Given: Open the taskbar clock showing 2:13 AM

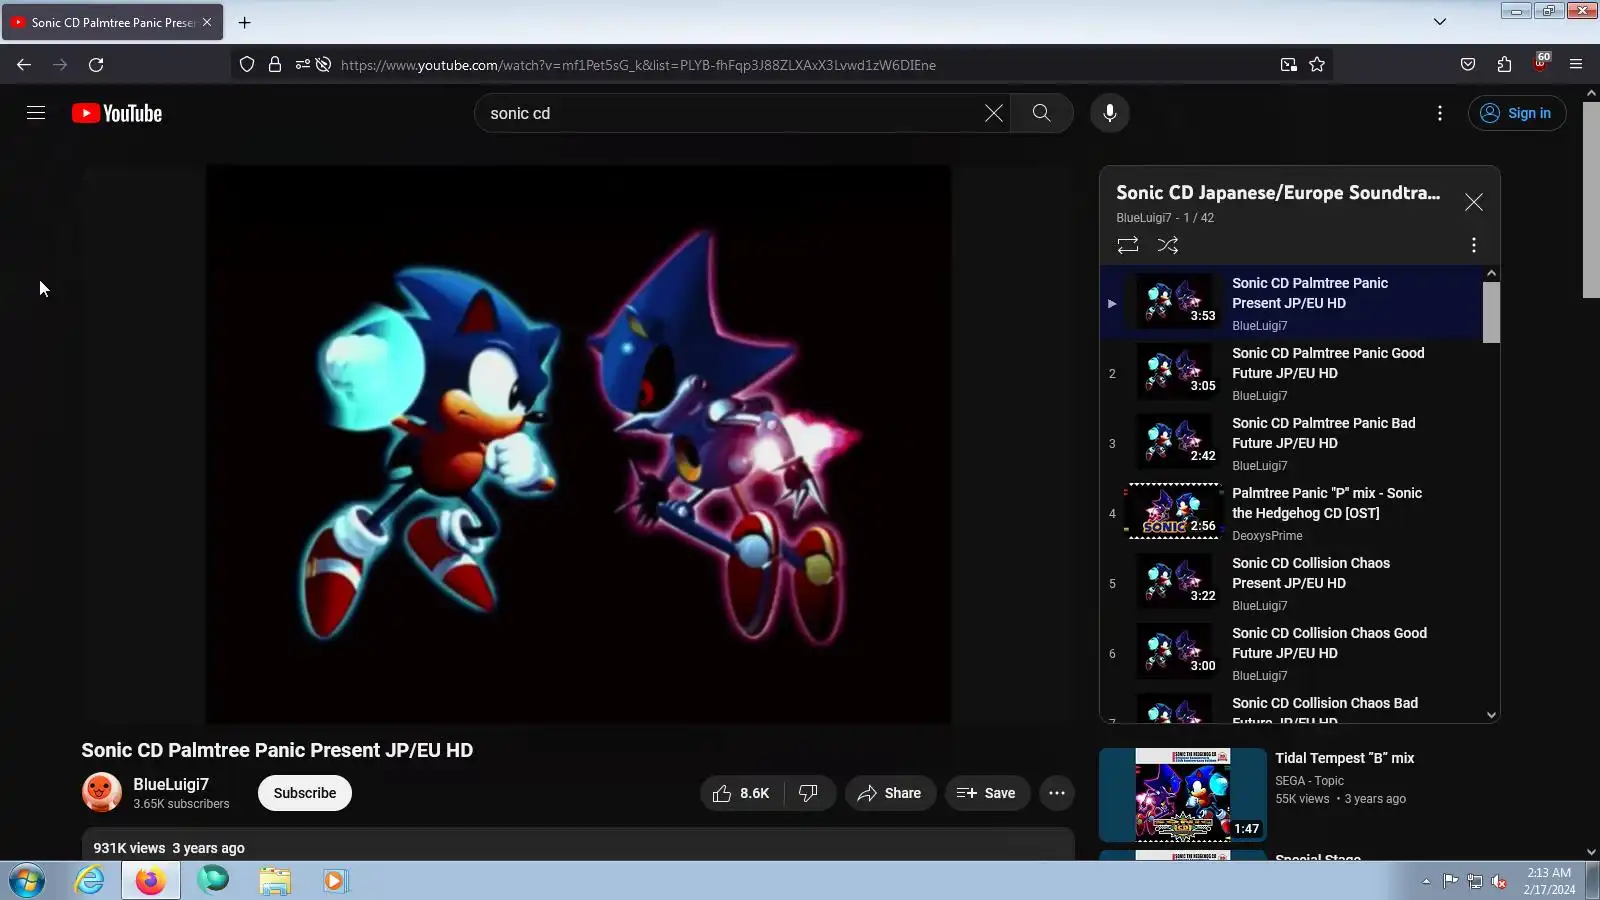Looking at the screenshot, I should point(1549,881).
